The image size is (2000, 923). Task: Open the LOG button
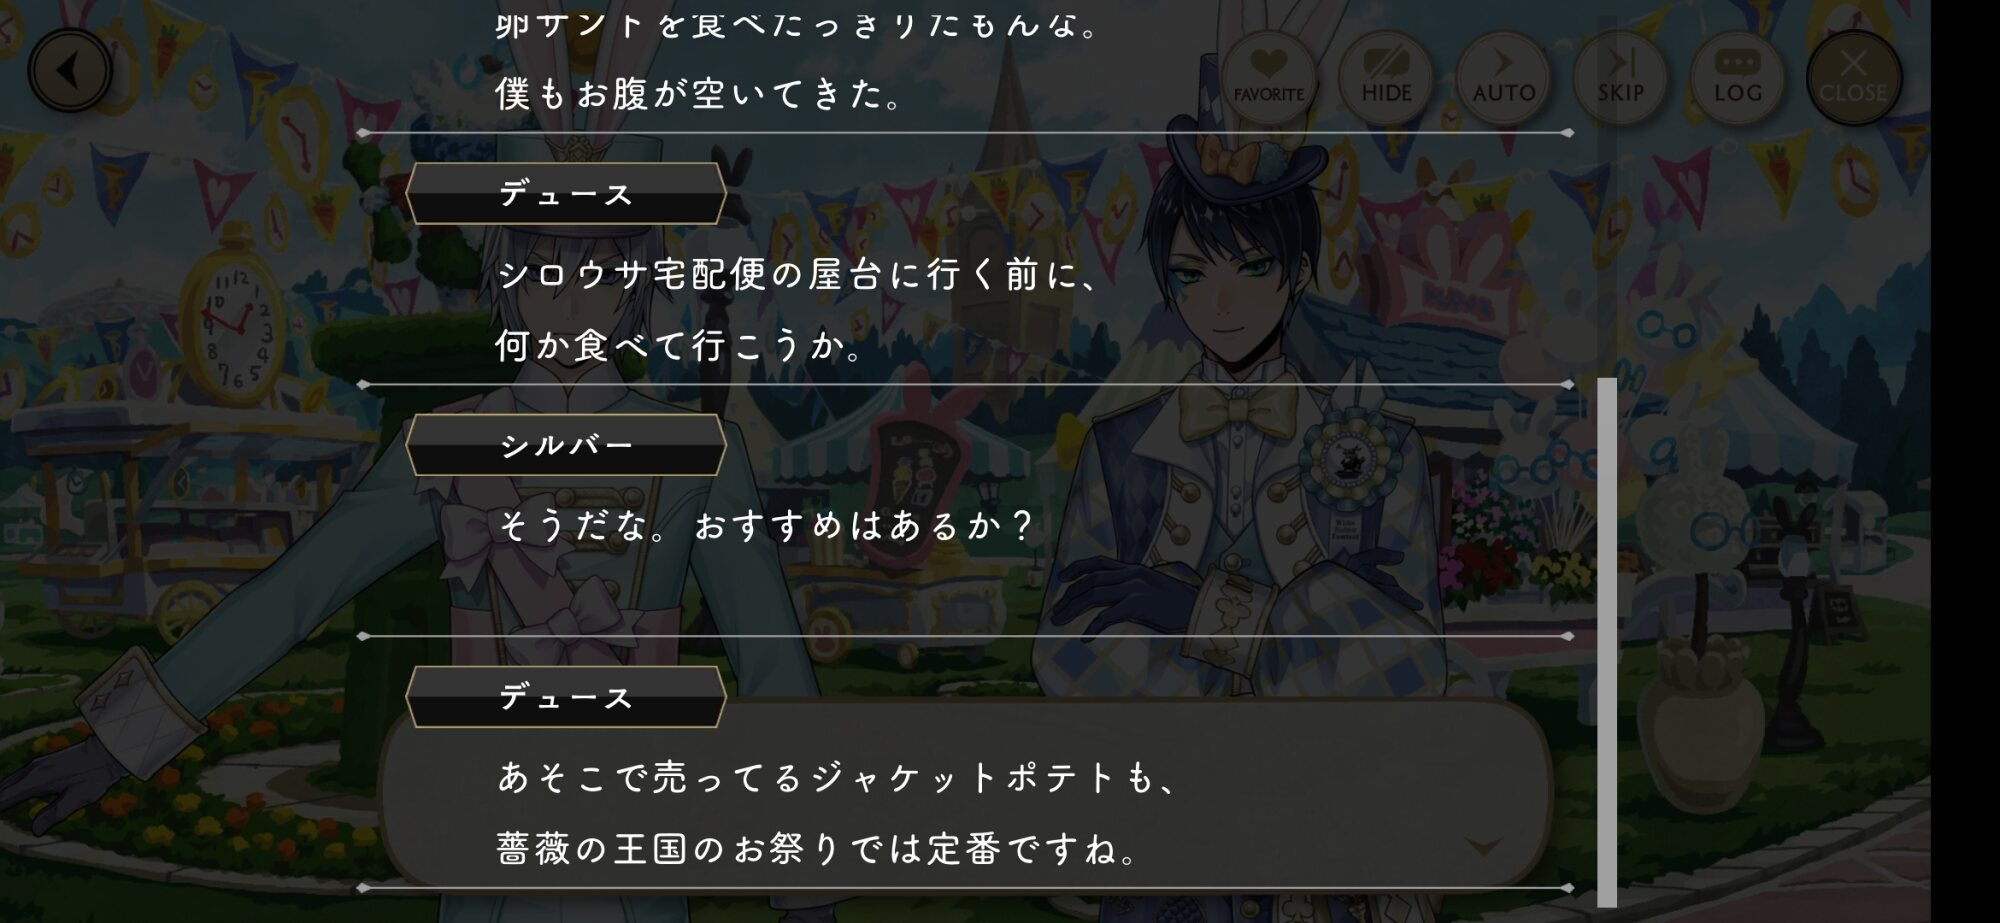click(1737, 76)
